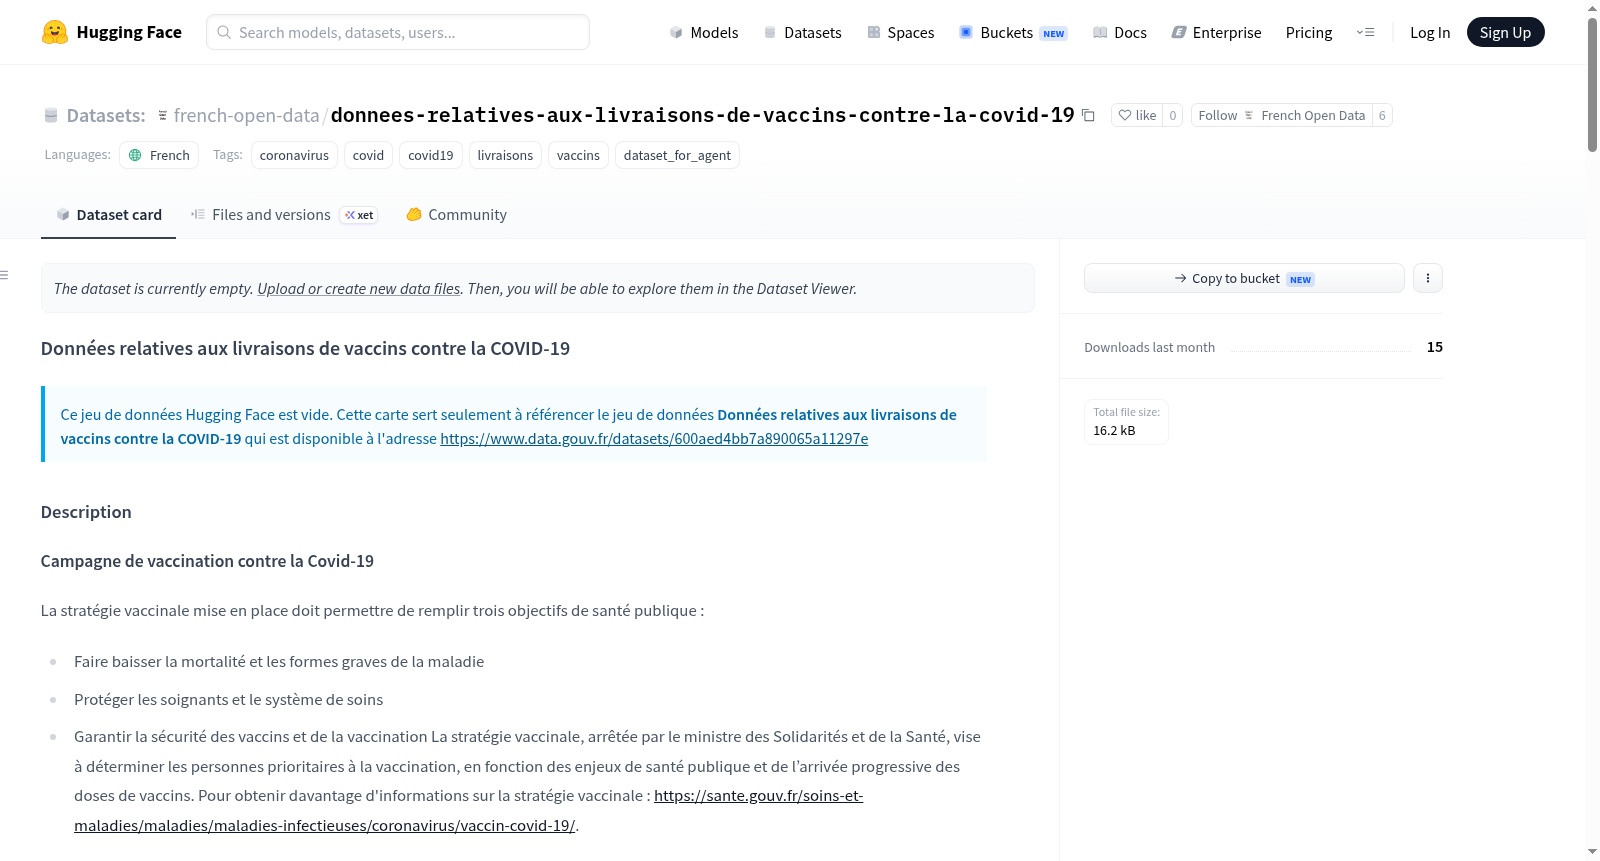Click heading Campagne de vaccination contre la Covid-19
The width and height of the screenshot is (1600, 861).
coord(207,561)
